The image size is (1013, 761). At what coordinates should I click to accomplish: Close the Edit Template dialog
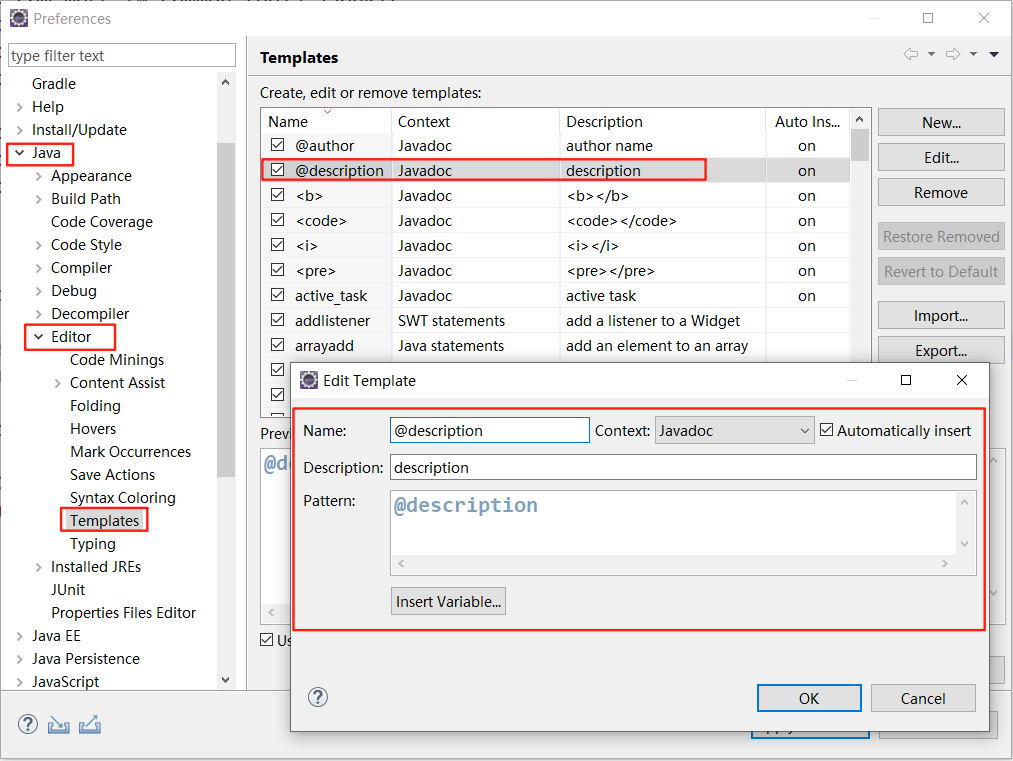962,380
